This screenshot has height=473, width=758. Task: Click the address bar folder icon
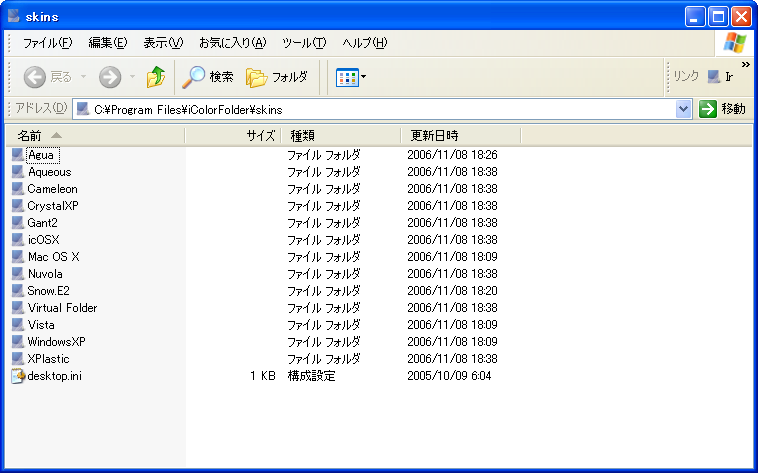[x=83, y=109]
